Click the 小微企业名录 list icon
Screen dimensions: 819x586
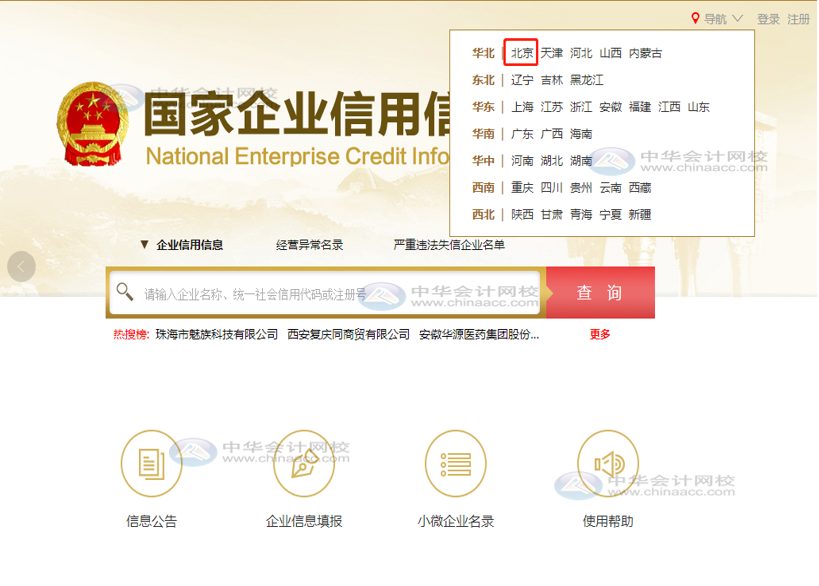[x=455, y=464]
